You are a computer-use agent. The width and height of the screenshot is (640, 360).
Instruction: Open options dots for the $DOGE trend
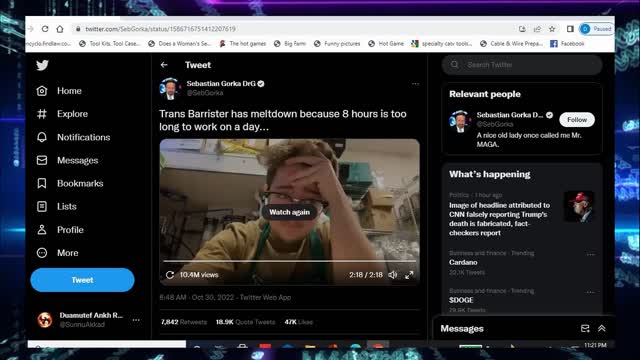click(590, 292)
